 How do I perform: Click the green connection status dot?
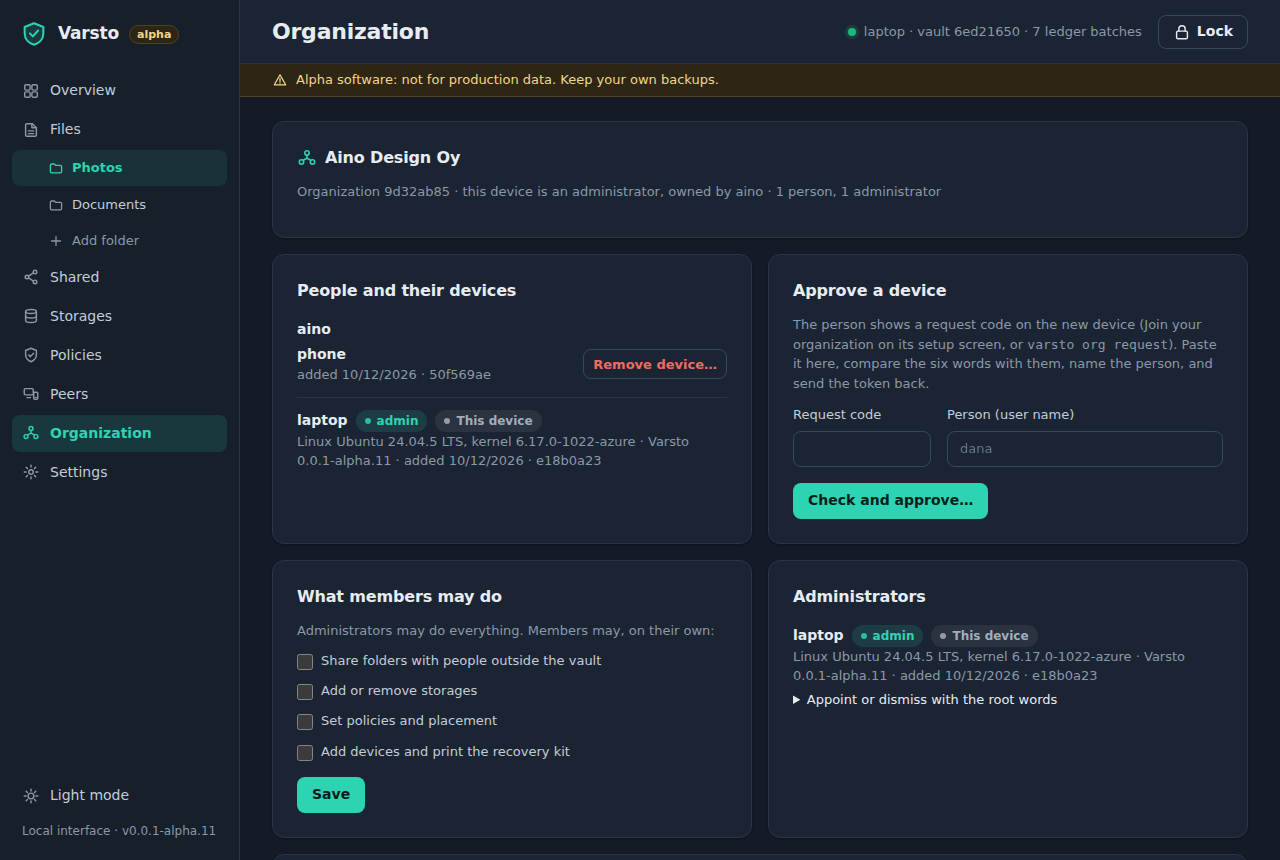[x=852, y=32]
